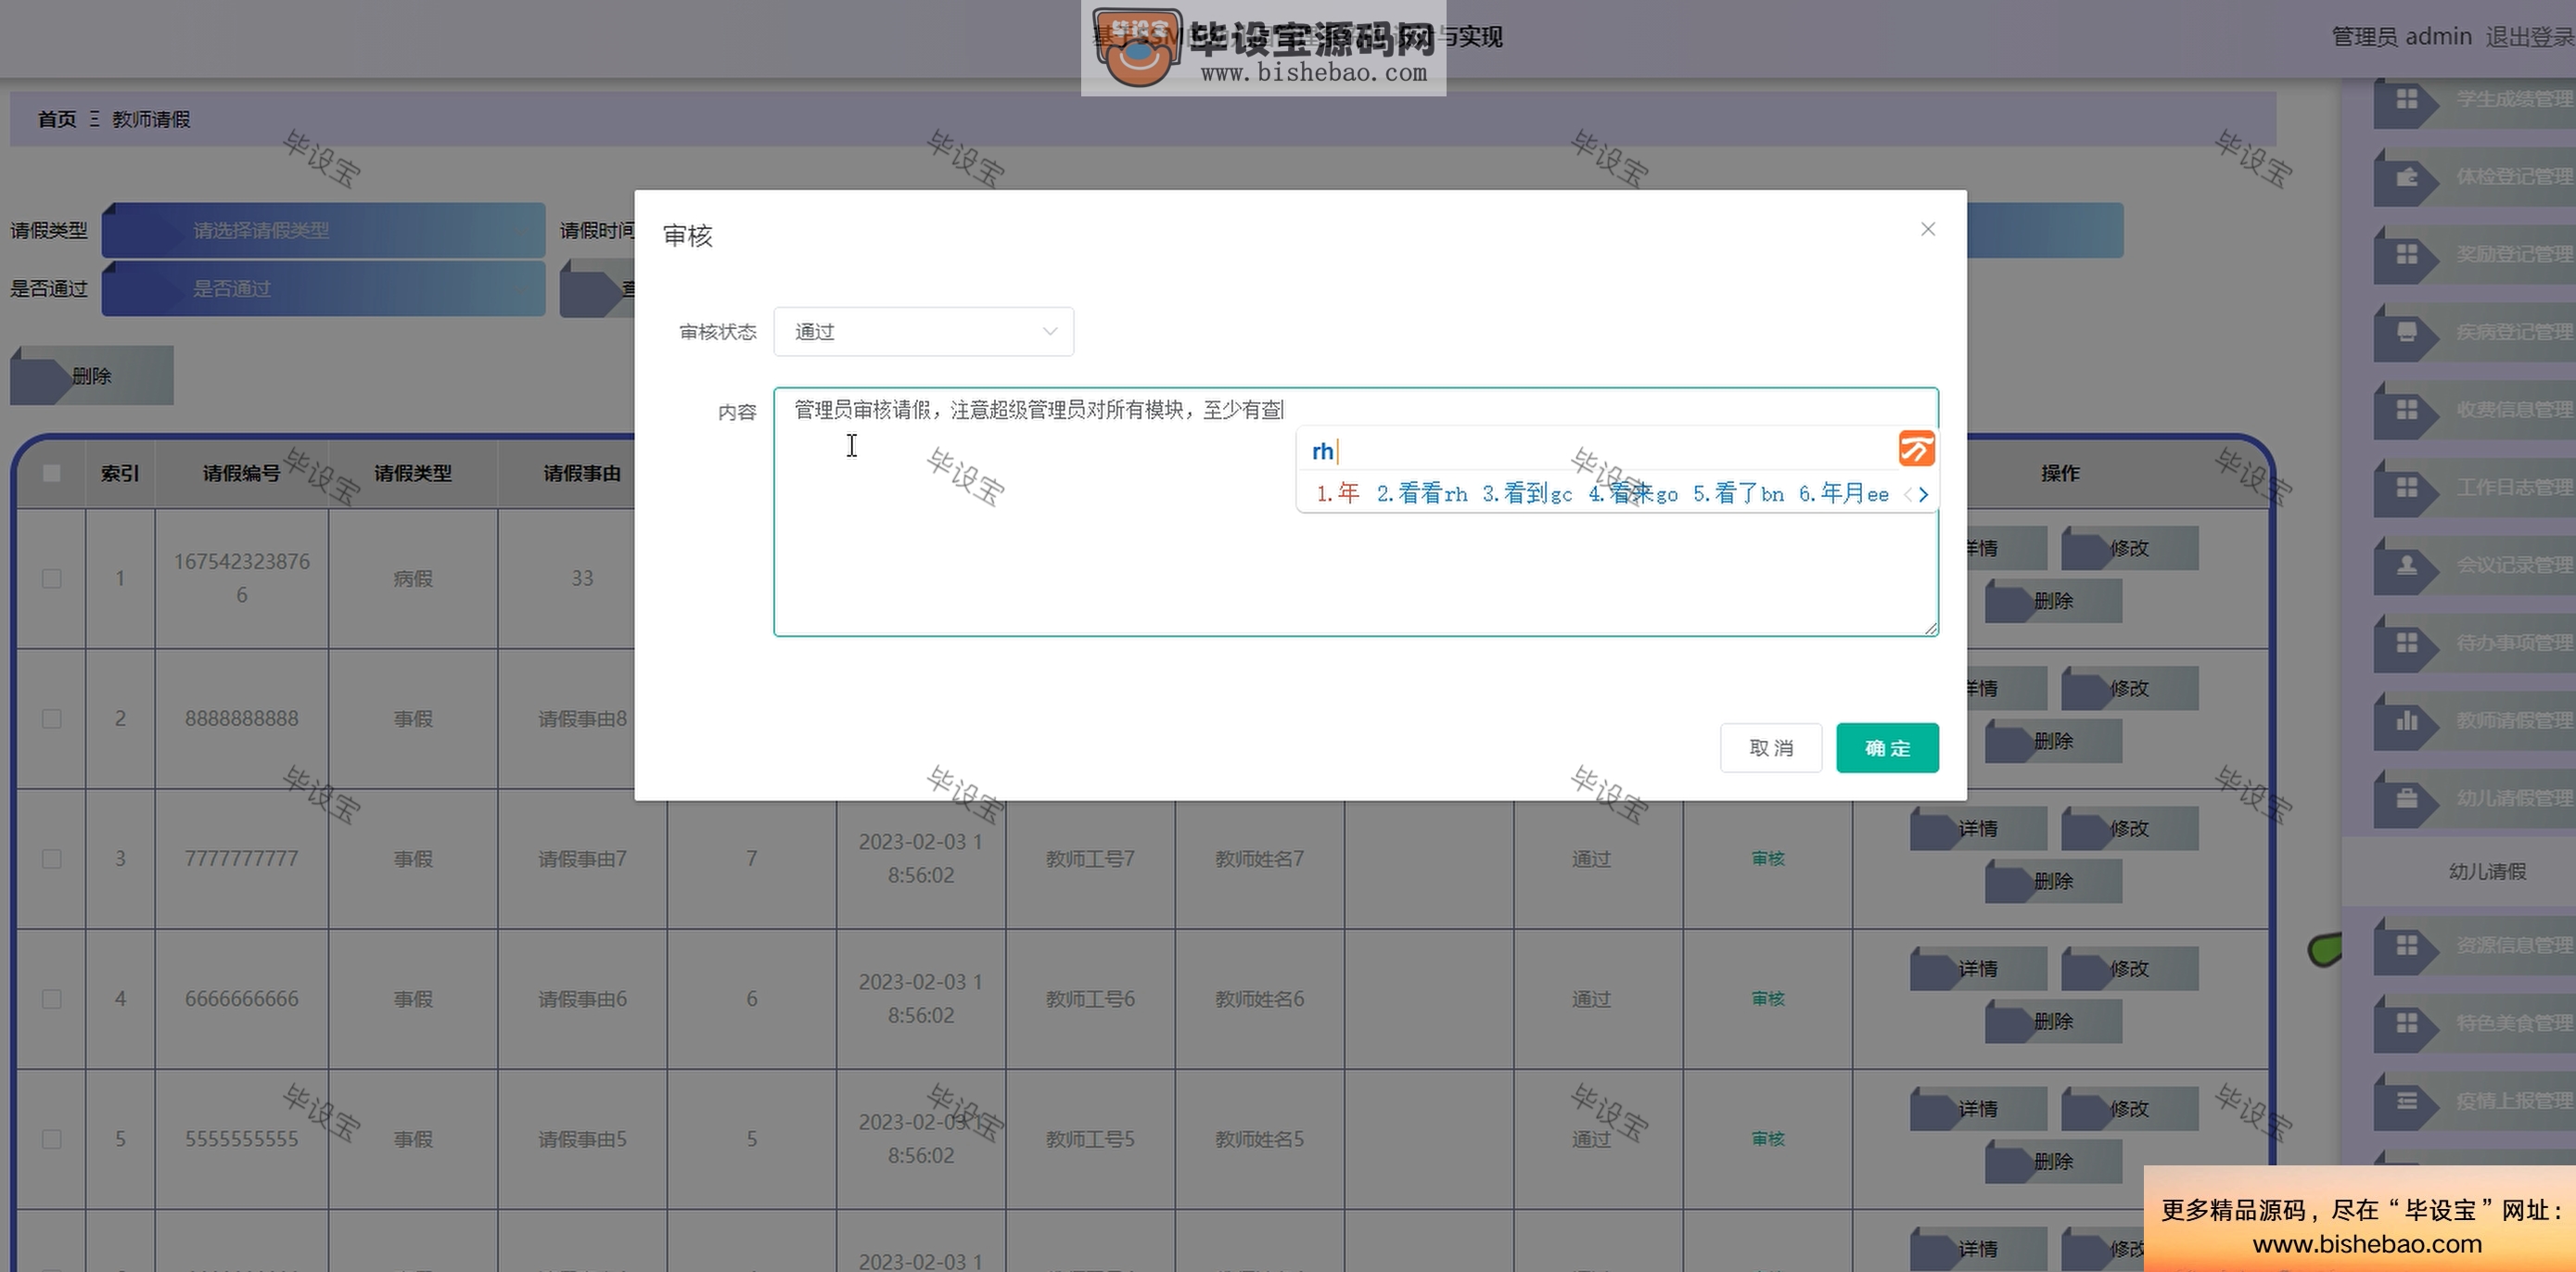Screen dimensions: 2576x1272
Task: Click 首页 breadcrumb link
Action: [x=57, y=119]
